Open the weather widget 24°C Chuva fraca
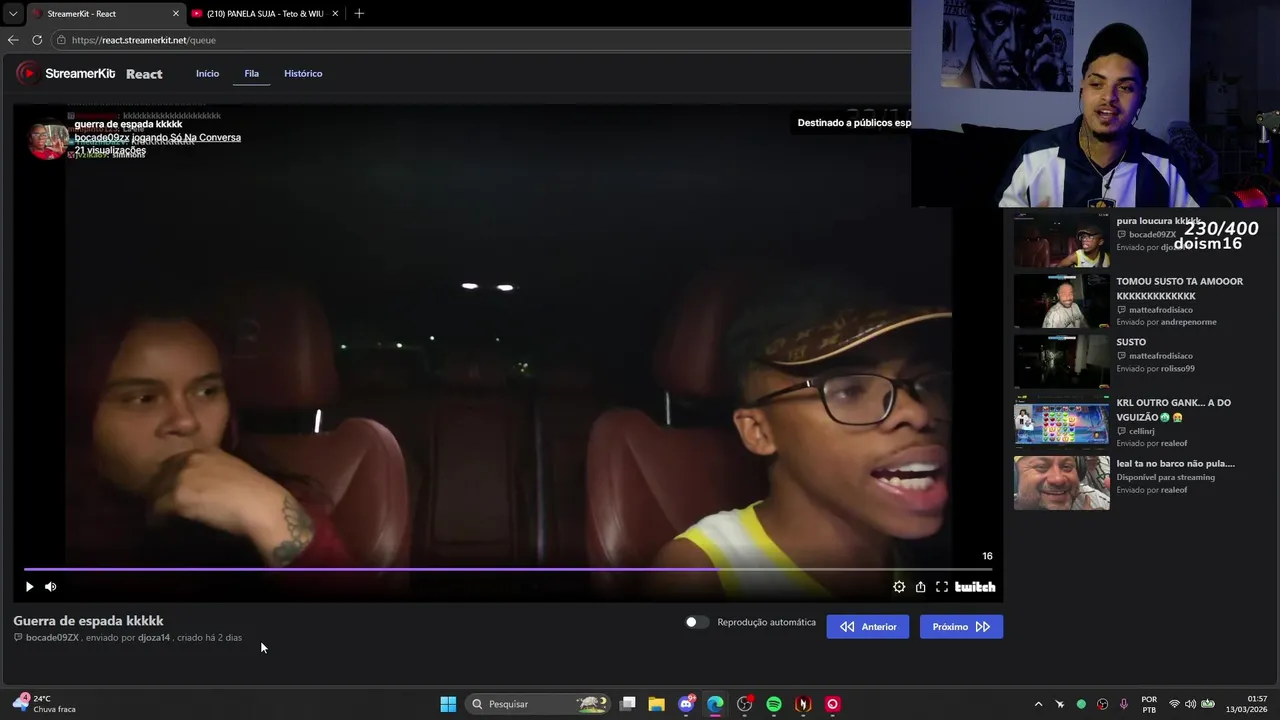The height and width of the screenshot is (720, 1280). (45, 704)
